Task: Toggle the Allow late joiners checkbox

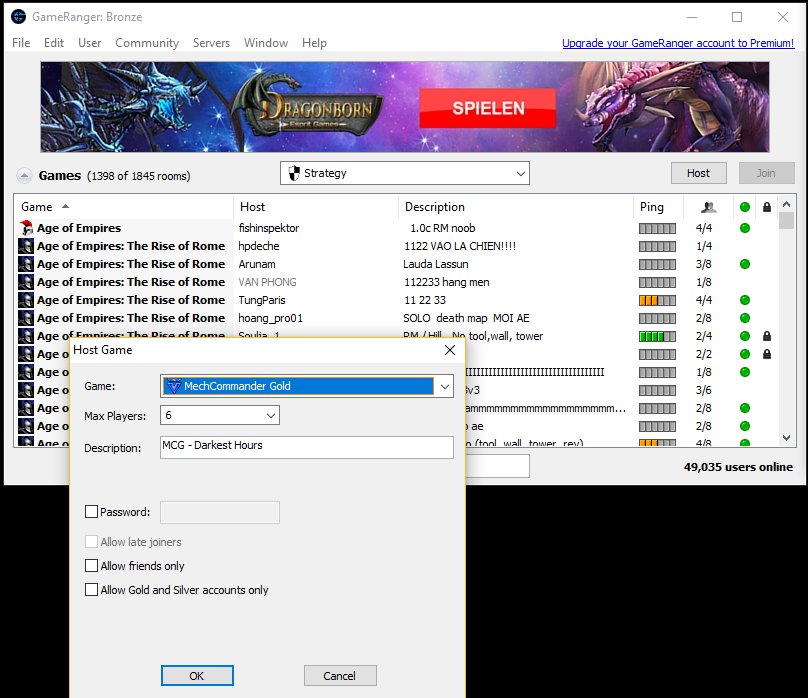Action: 91,541
